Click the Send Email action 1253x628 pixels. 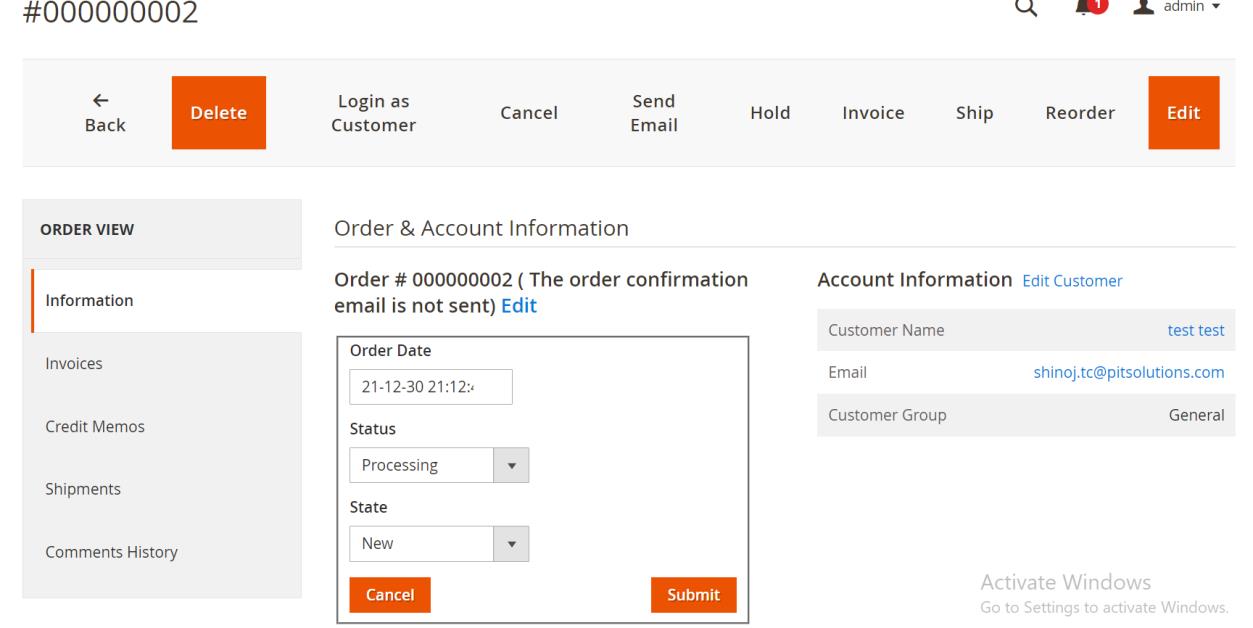tap(654, 113)
